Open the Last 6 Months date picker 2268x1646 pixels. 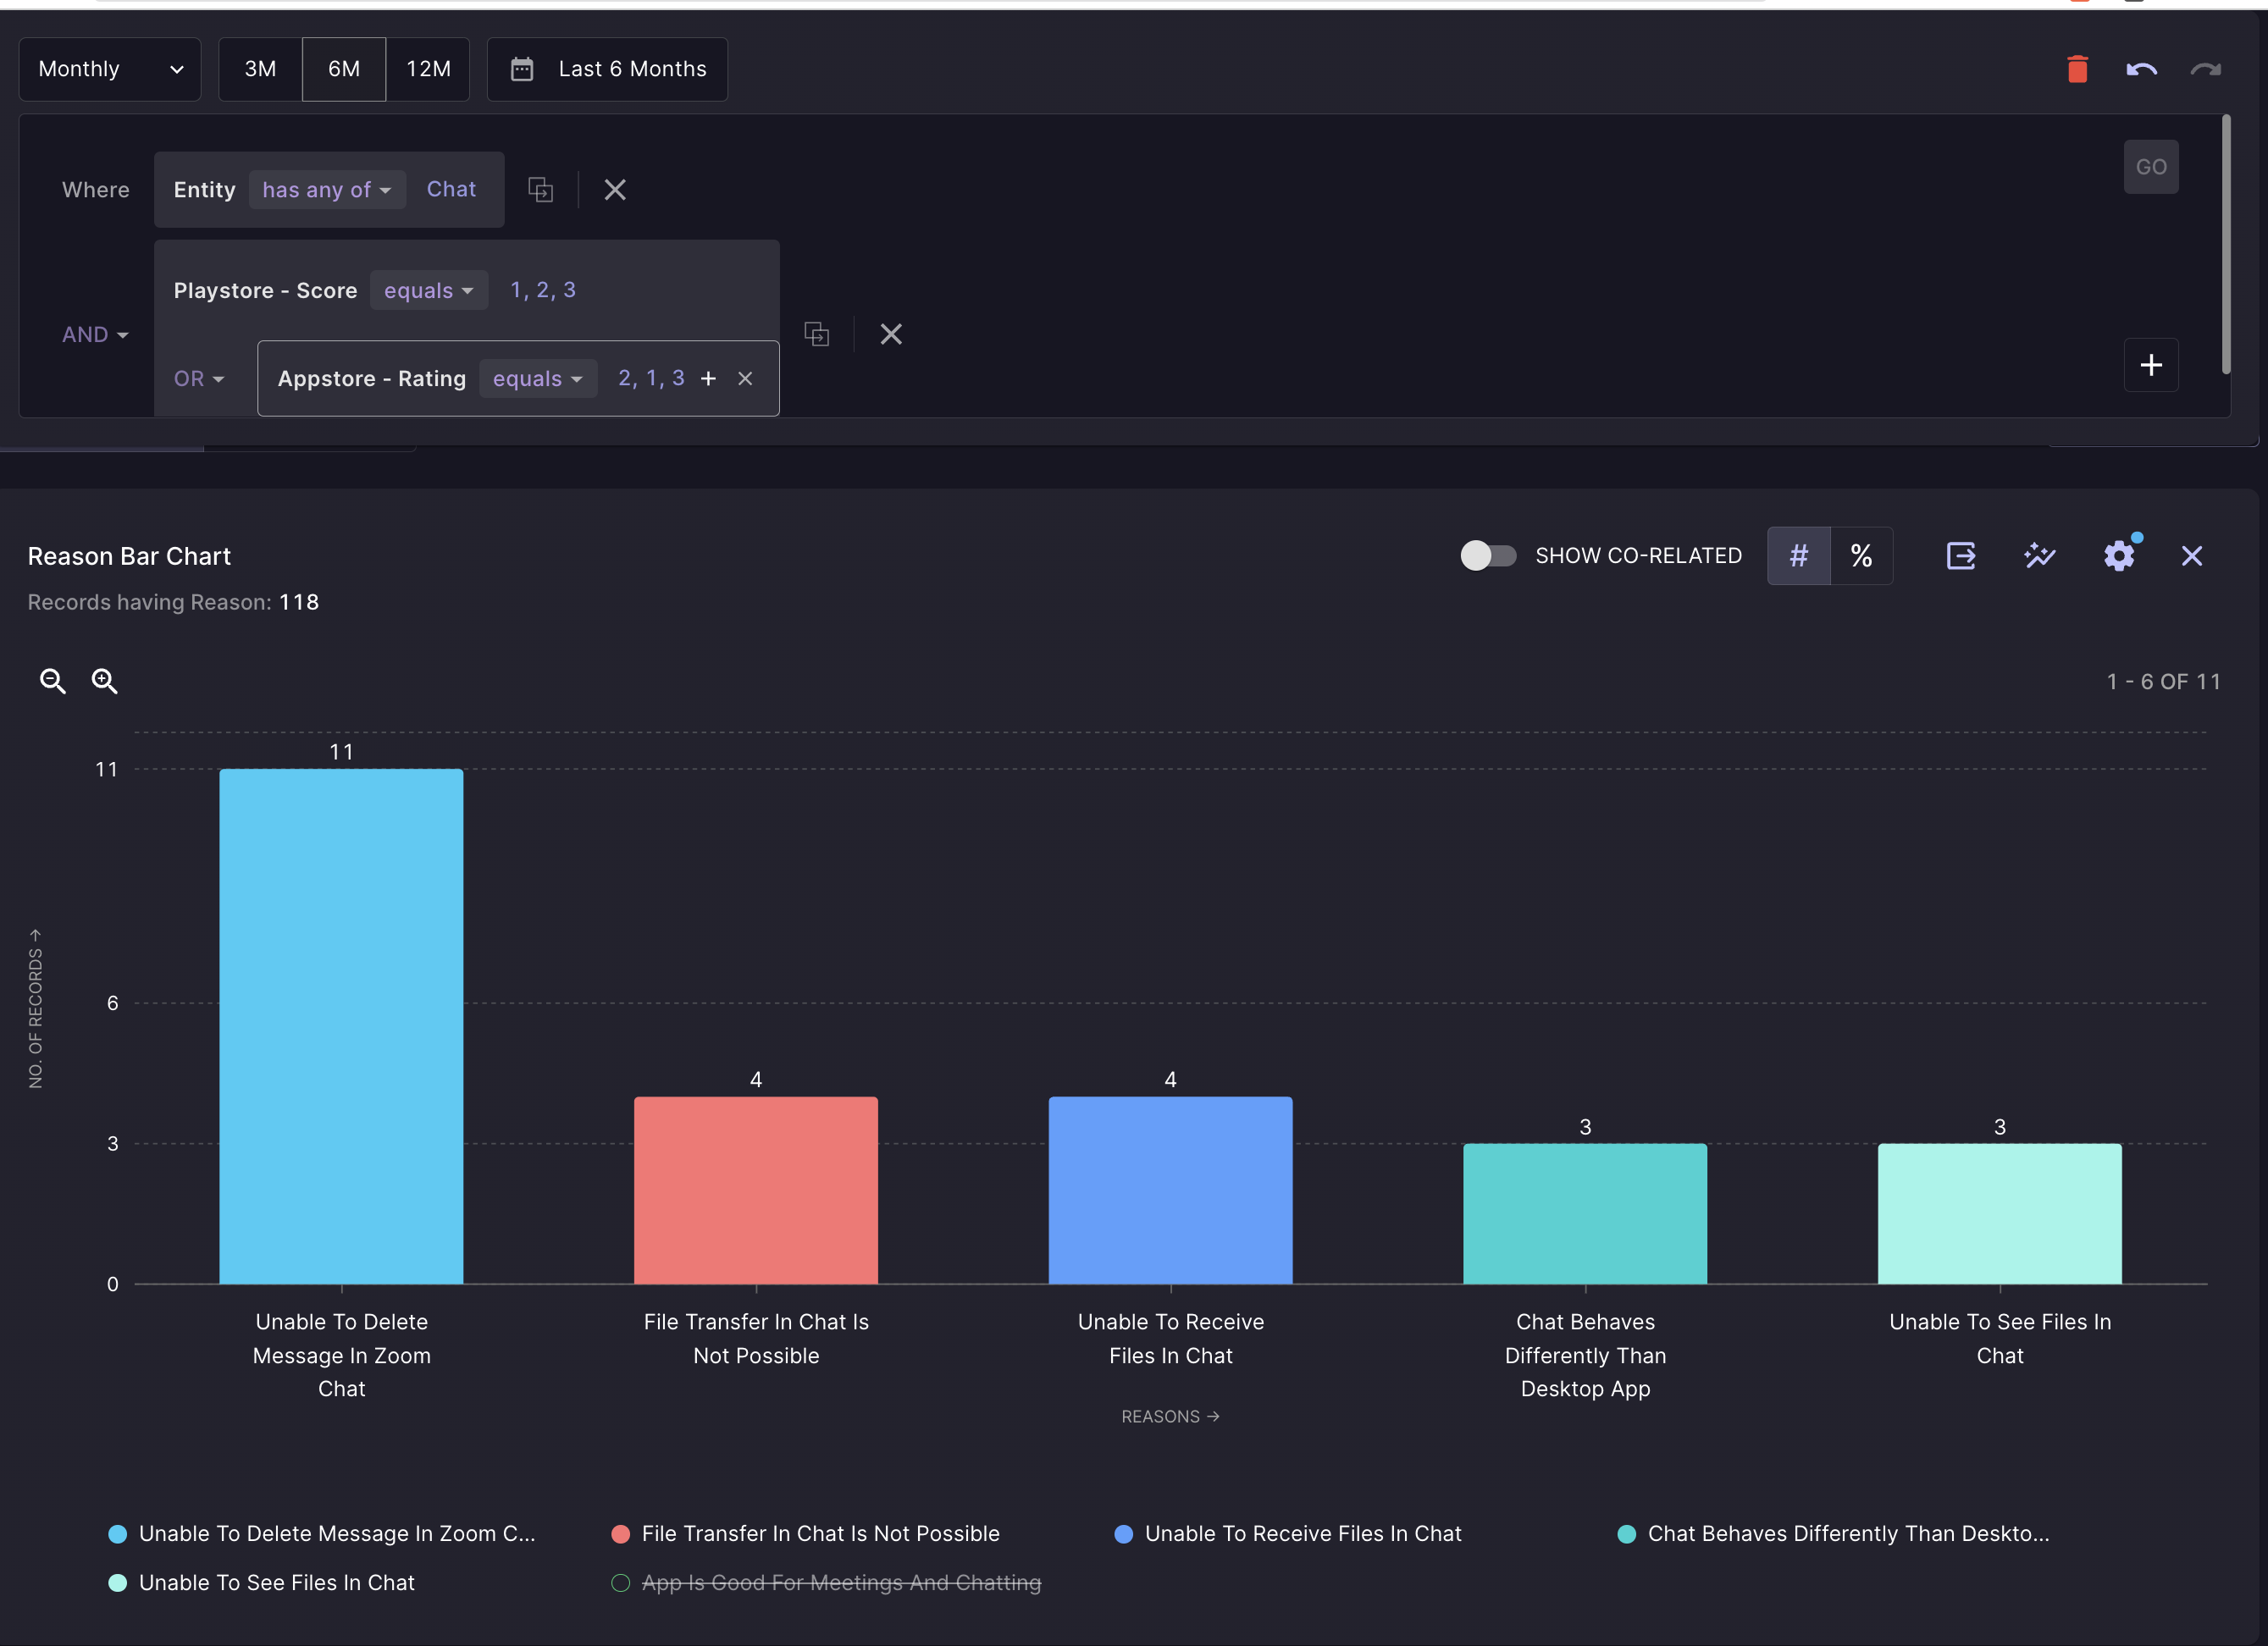(x=607, y=69)
